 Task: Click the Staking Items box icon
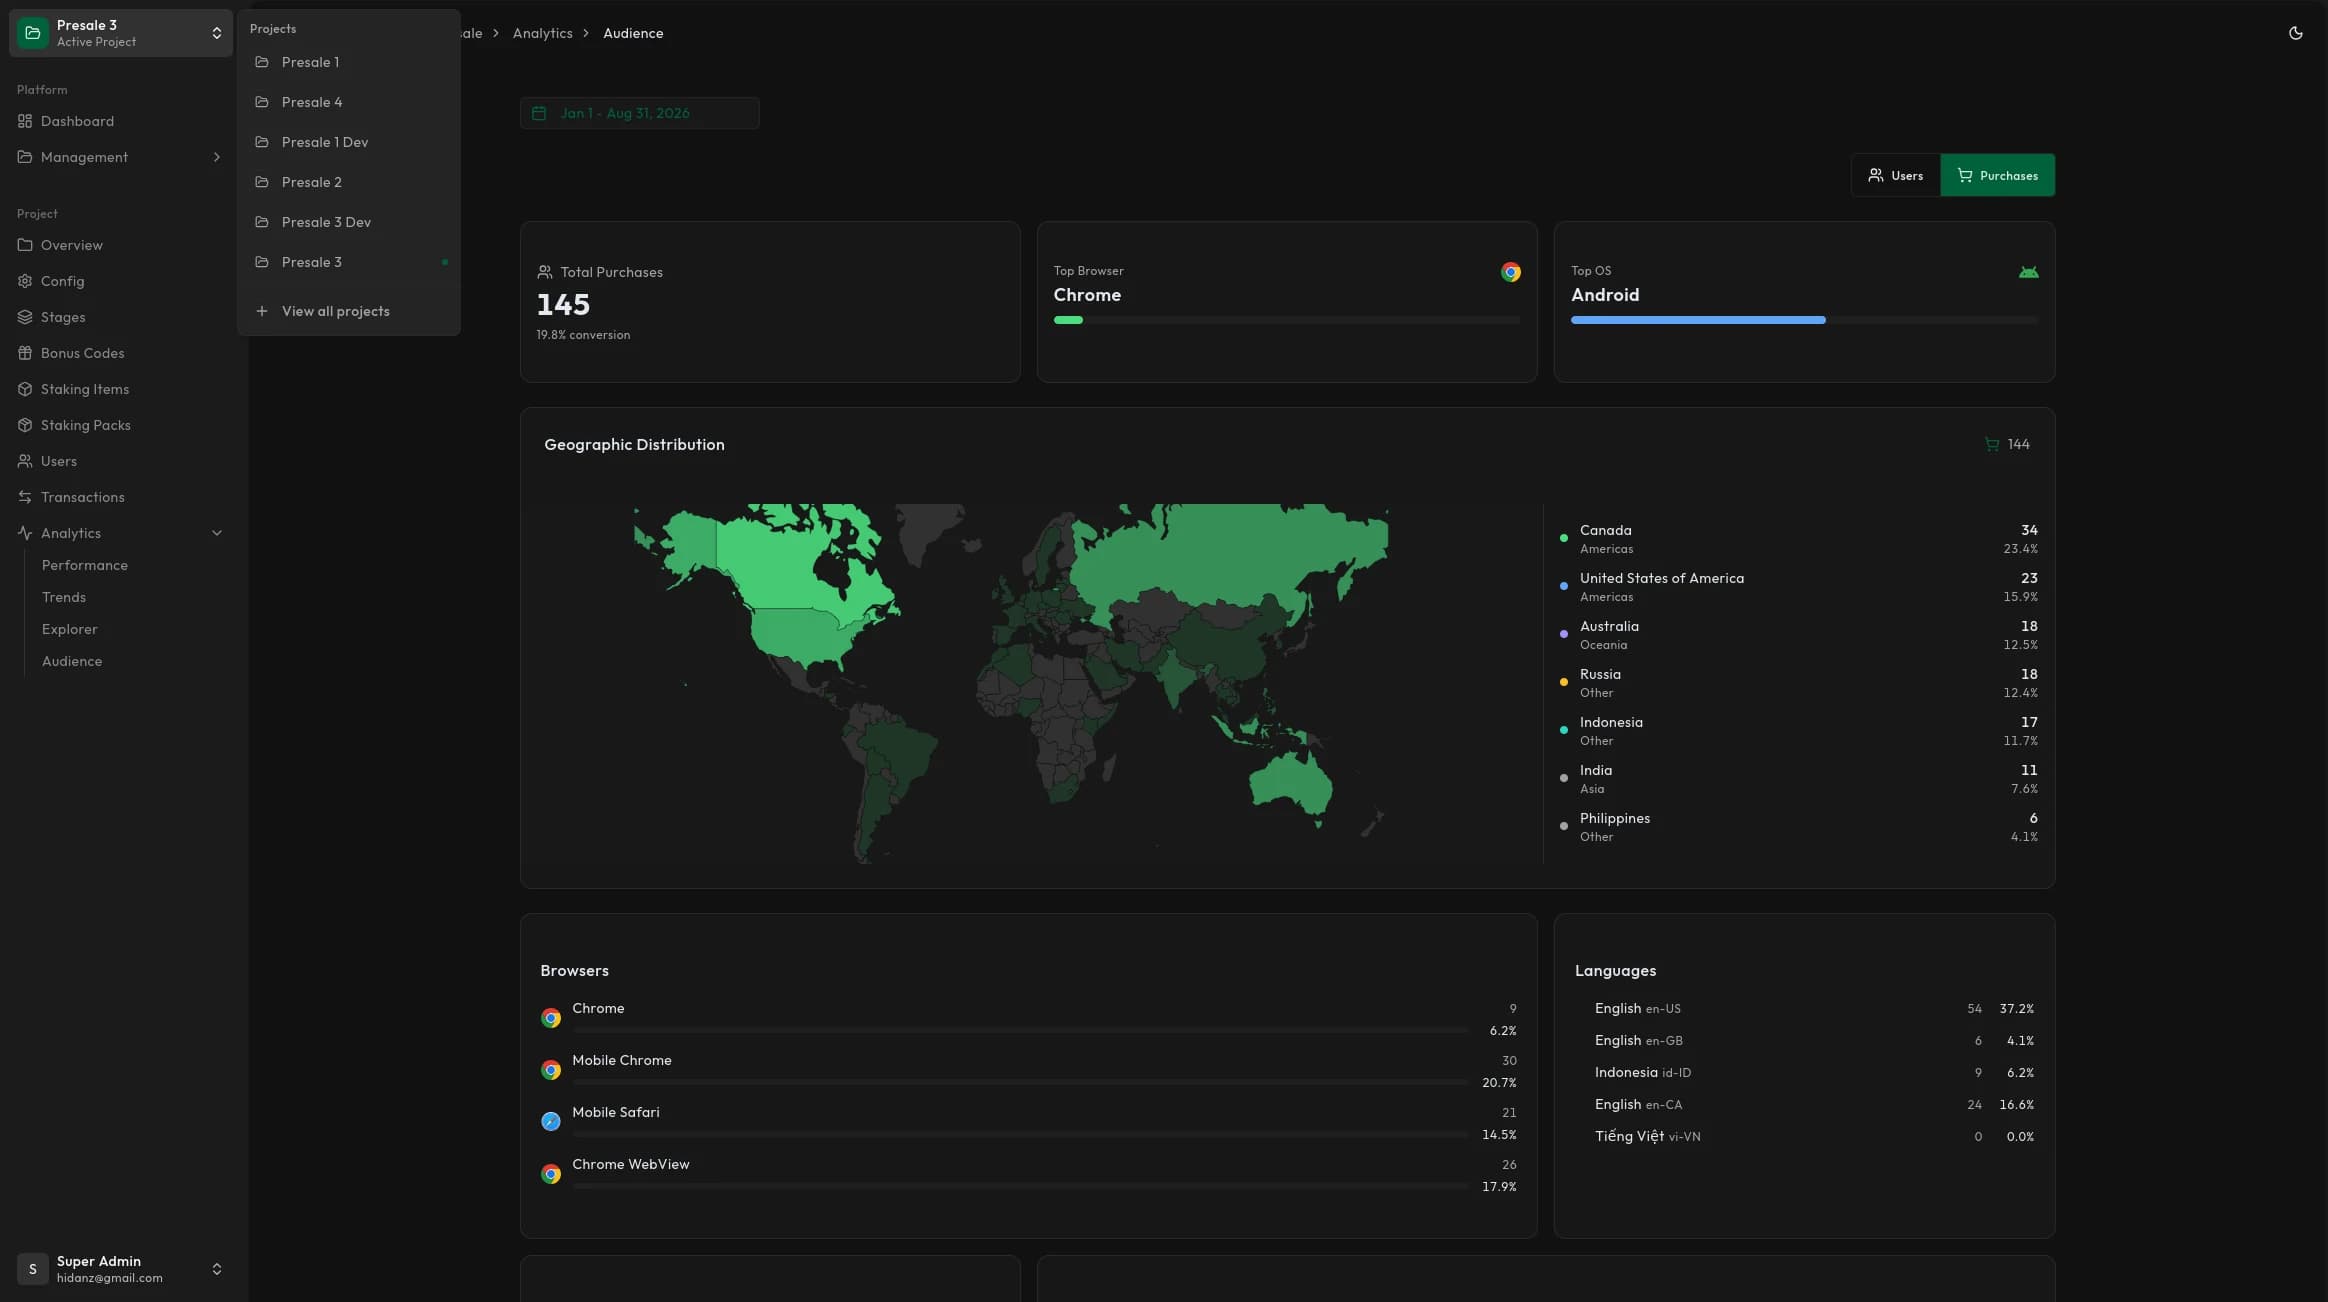coord(25,389)
